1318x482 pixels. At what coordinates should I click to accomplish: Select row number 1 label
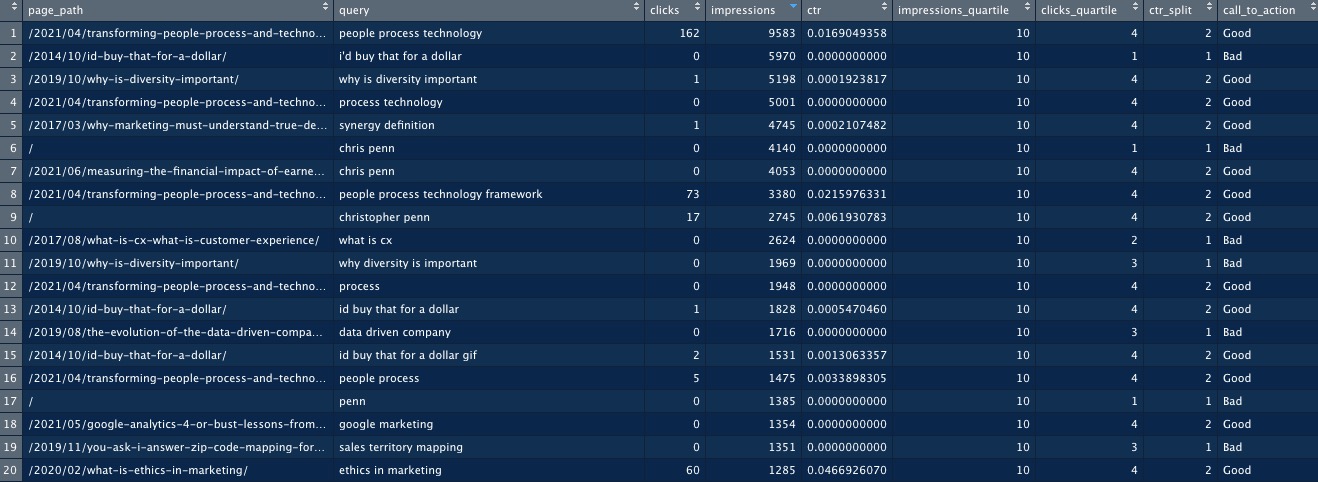(12, 33)
